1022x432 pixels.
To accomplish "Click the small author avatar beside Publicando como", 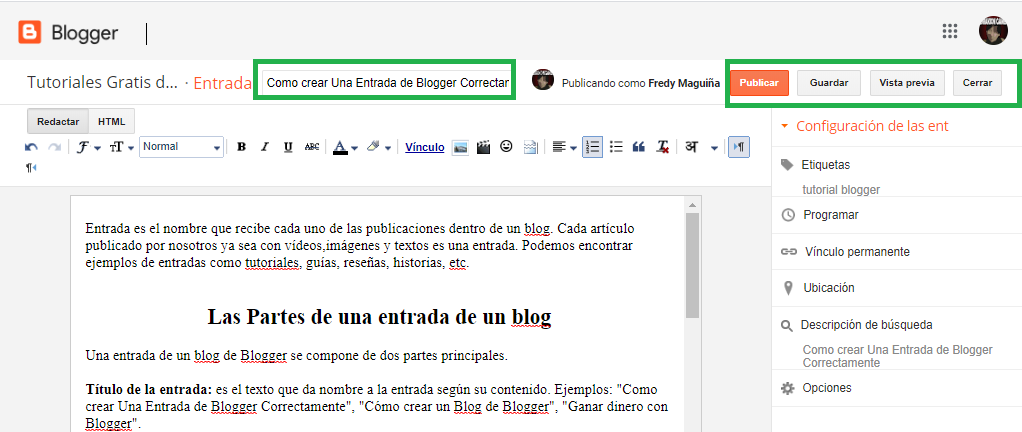I will click(543, 79).
